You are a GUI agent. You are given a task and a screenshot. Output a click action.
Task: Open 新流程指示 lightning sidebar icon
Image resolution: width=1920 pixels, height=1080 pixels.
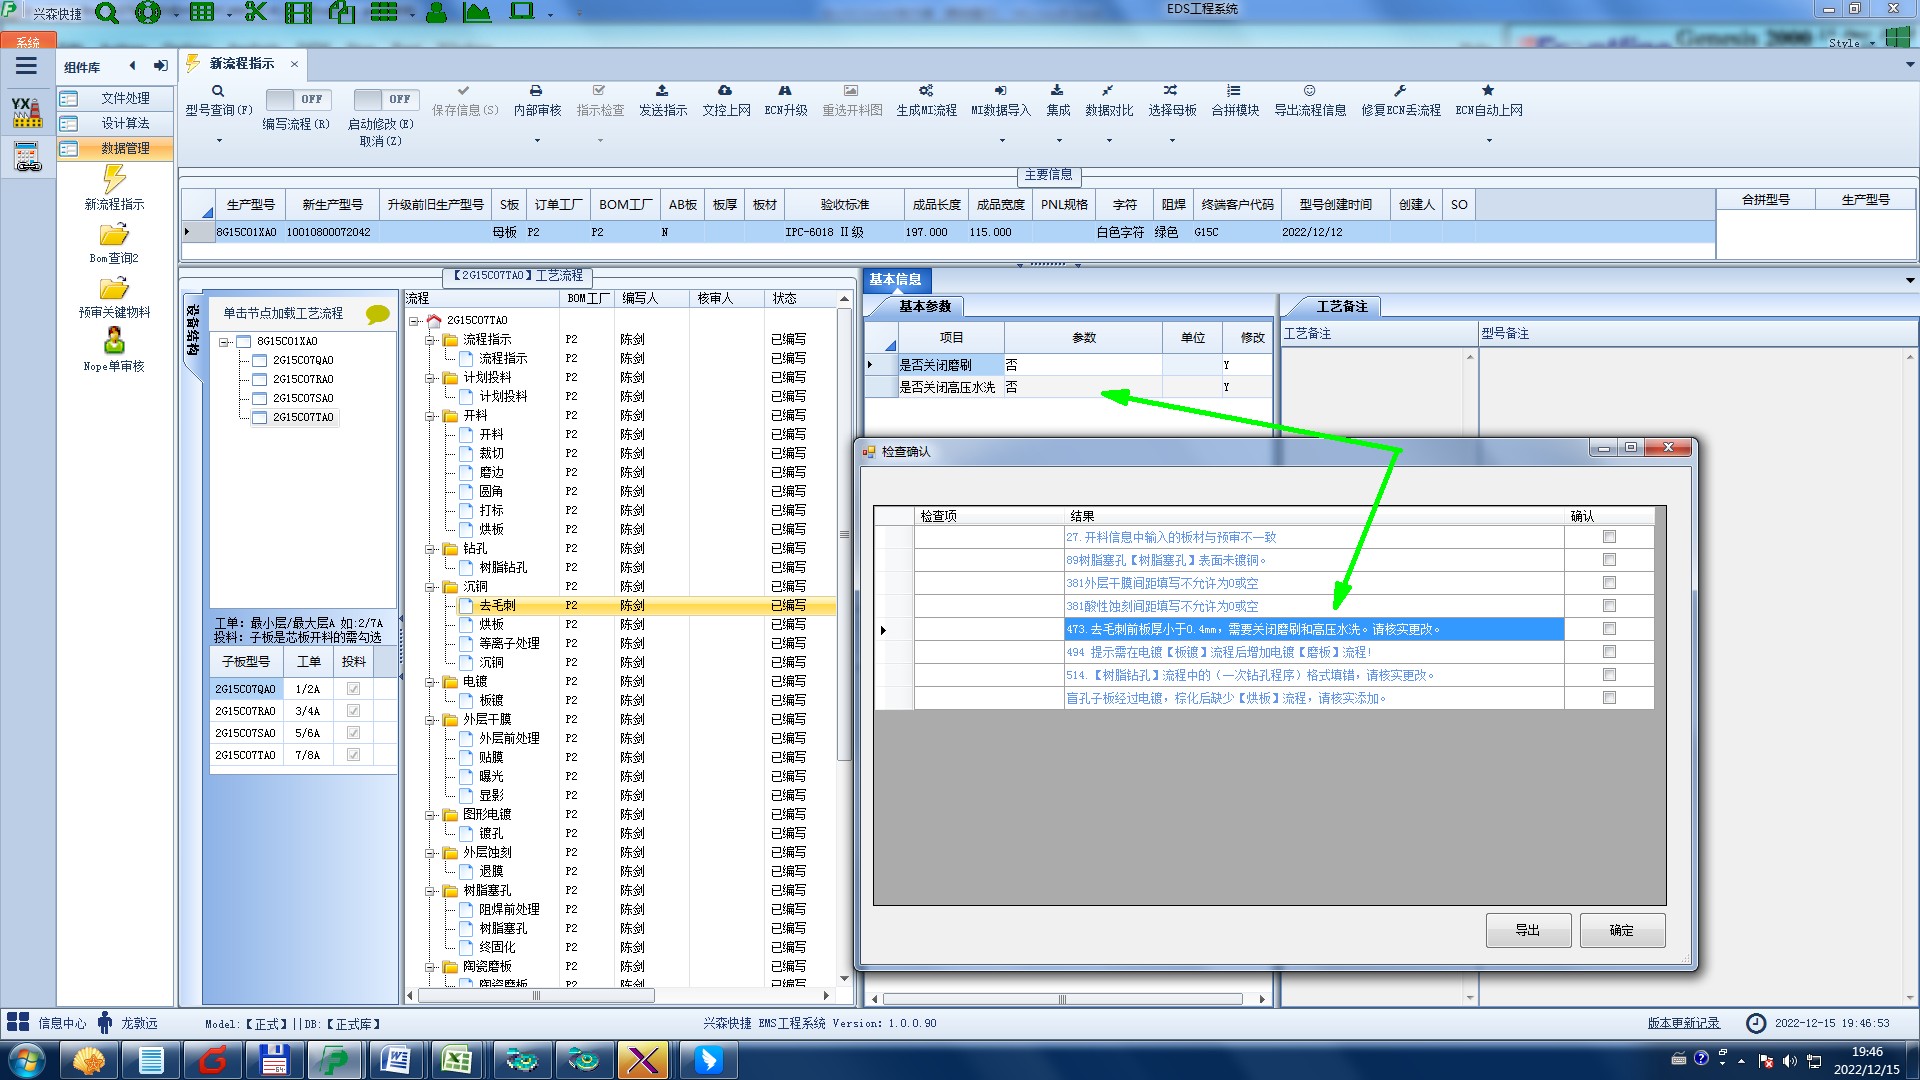tap(114, 180)
